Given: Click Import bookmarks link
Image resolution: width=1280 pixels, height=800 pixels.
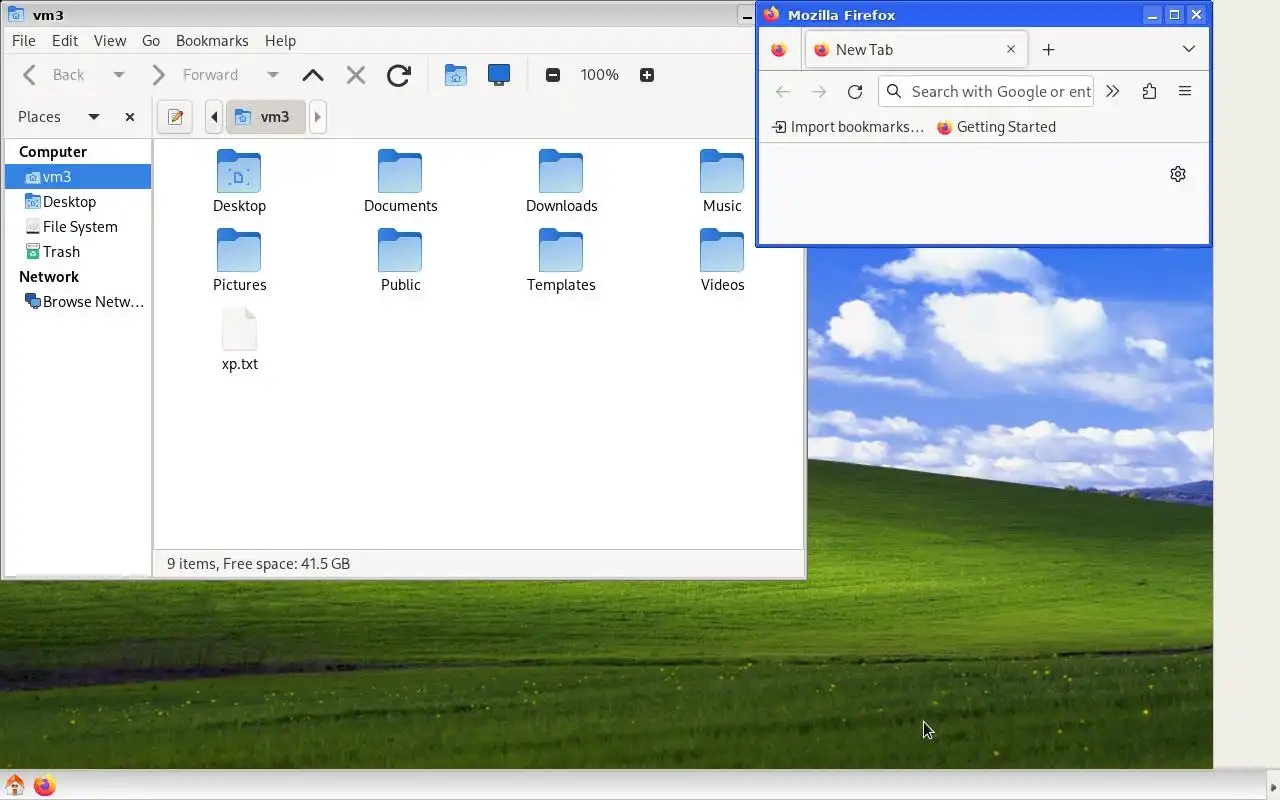Looking at the screenshot, I should [x=848, y=127].
